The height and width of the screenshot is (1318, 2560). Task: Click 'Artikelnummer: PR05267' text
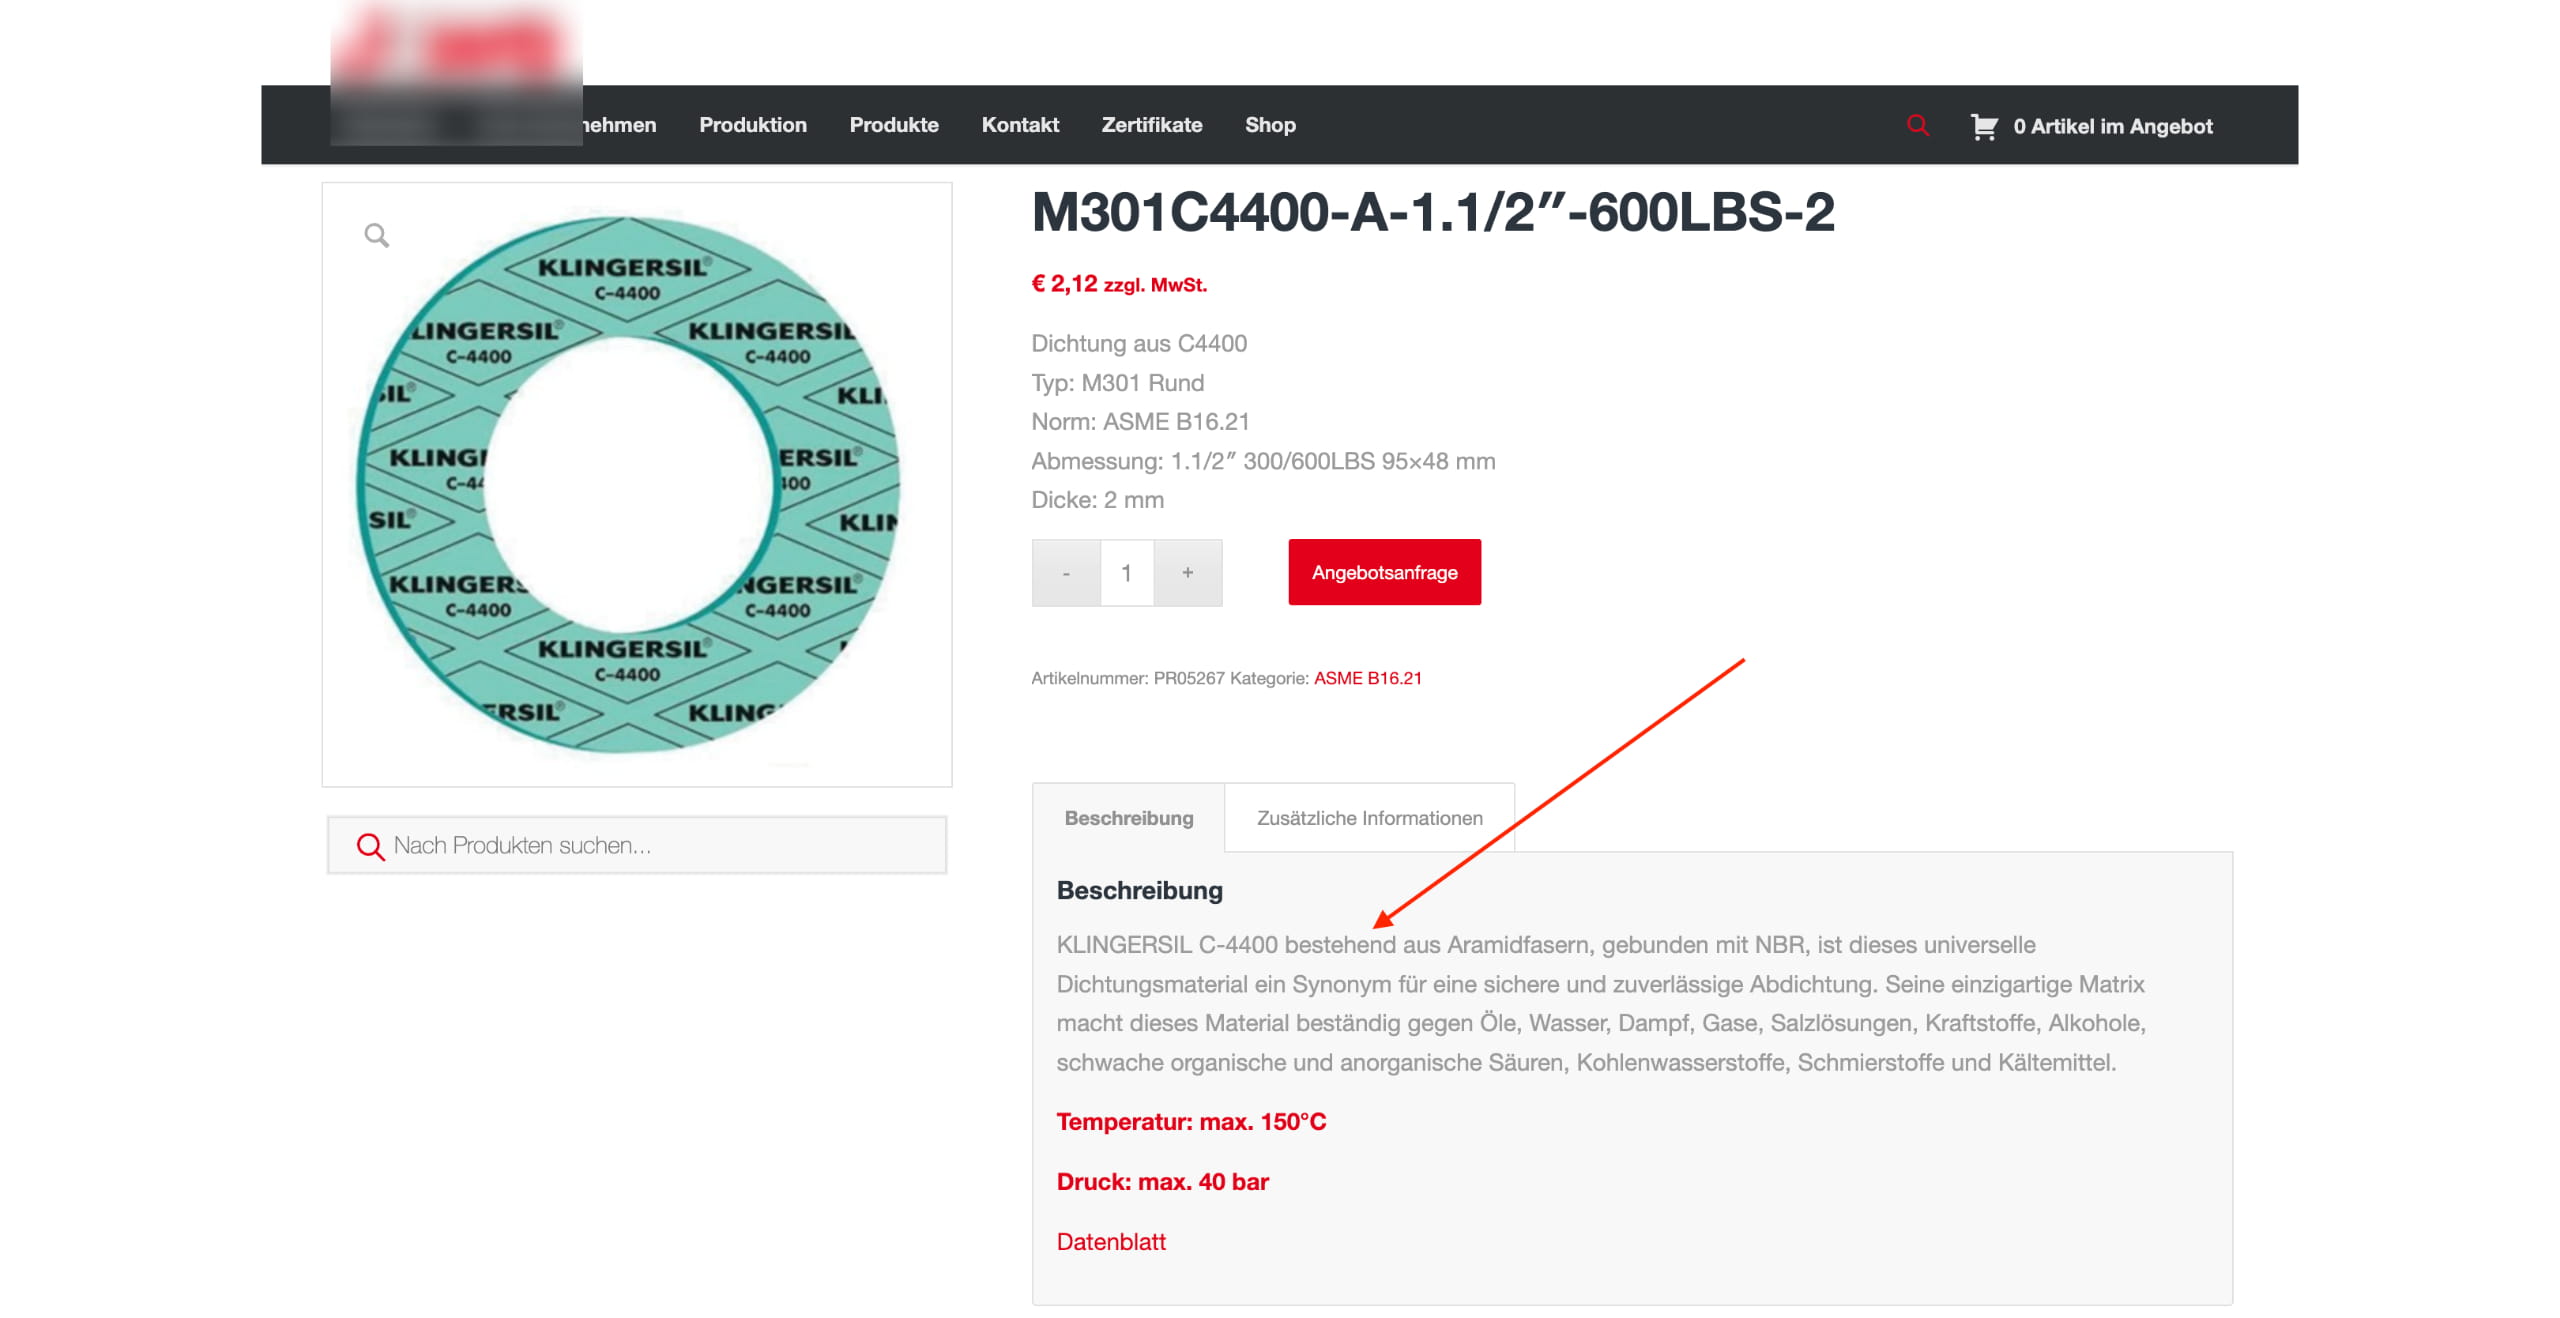pos(1127,678)
